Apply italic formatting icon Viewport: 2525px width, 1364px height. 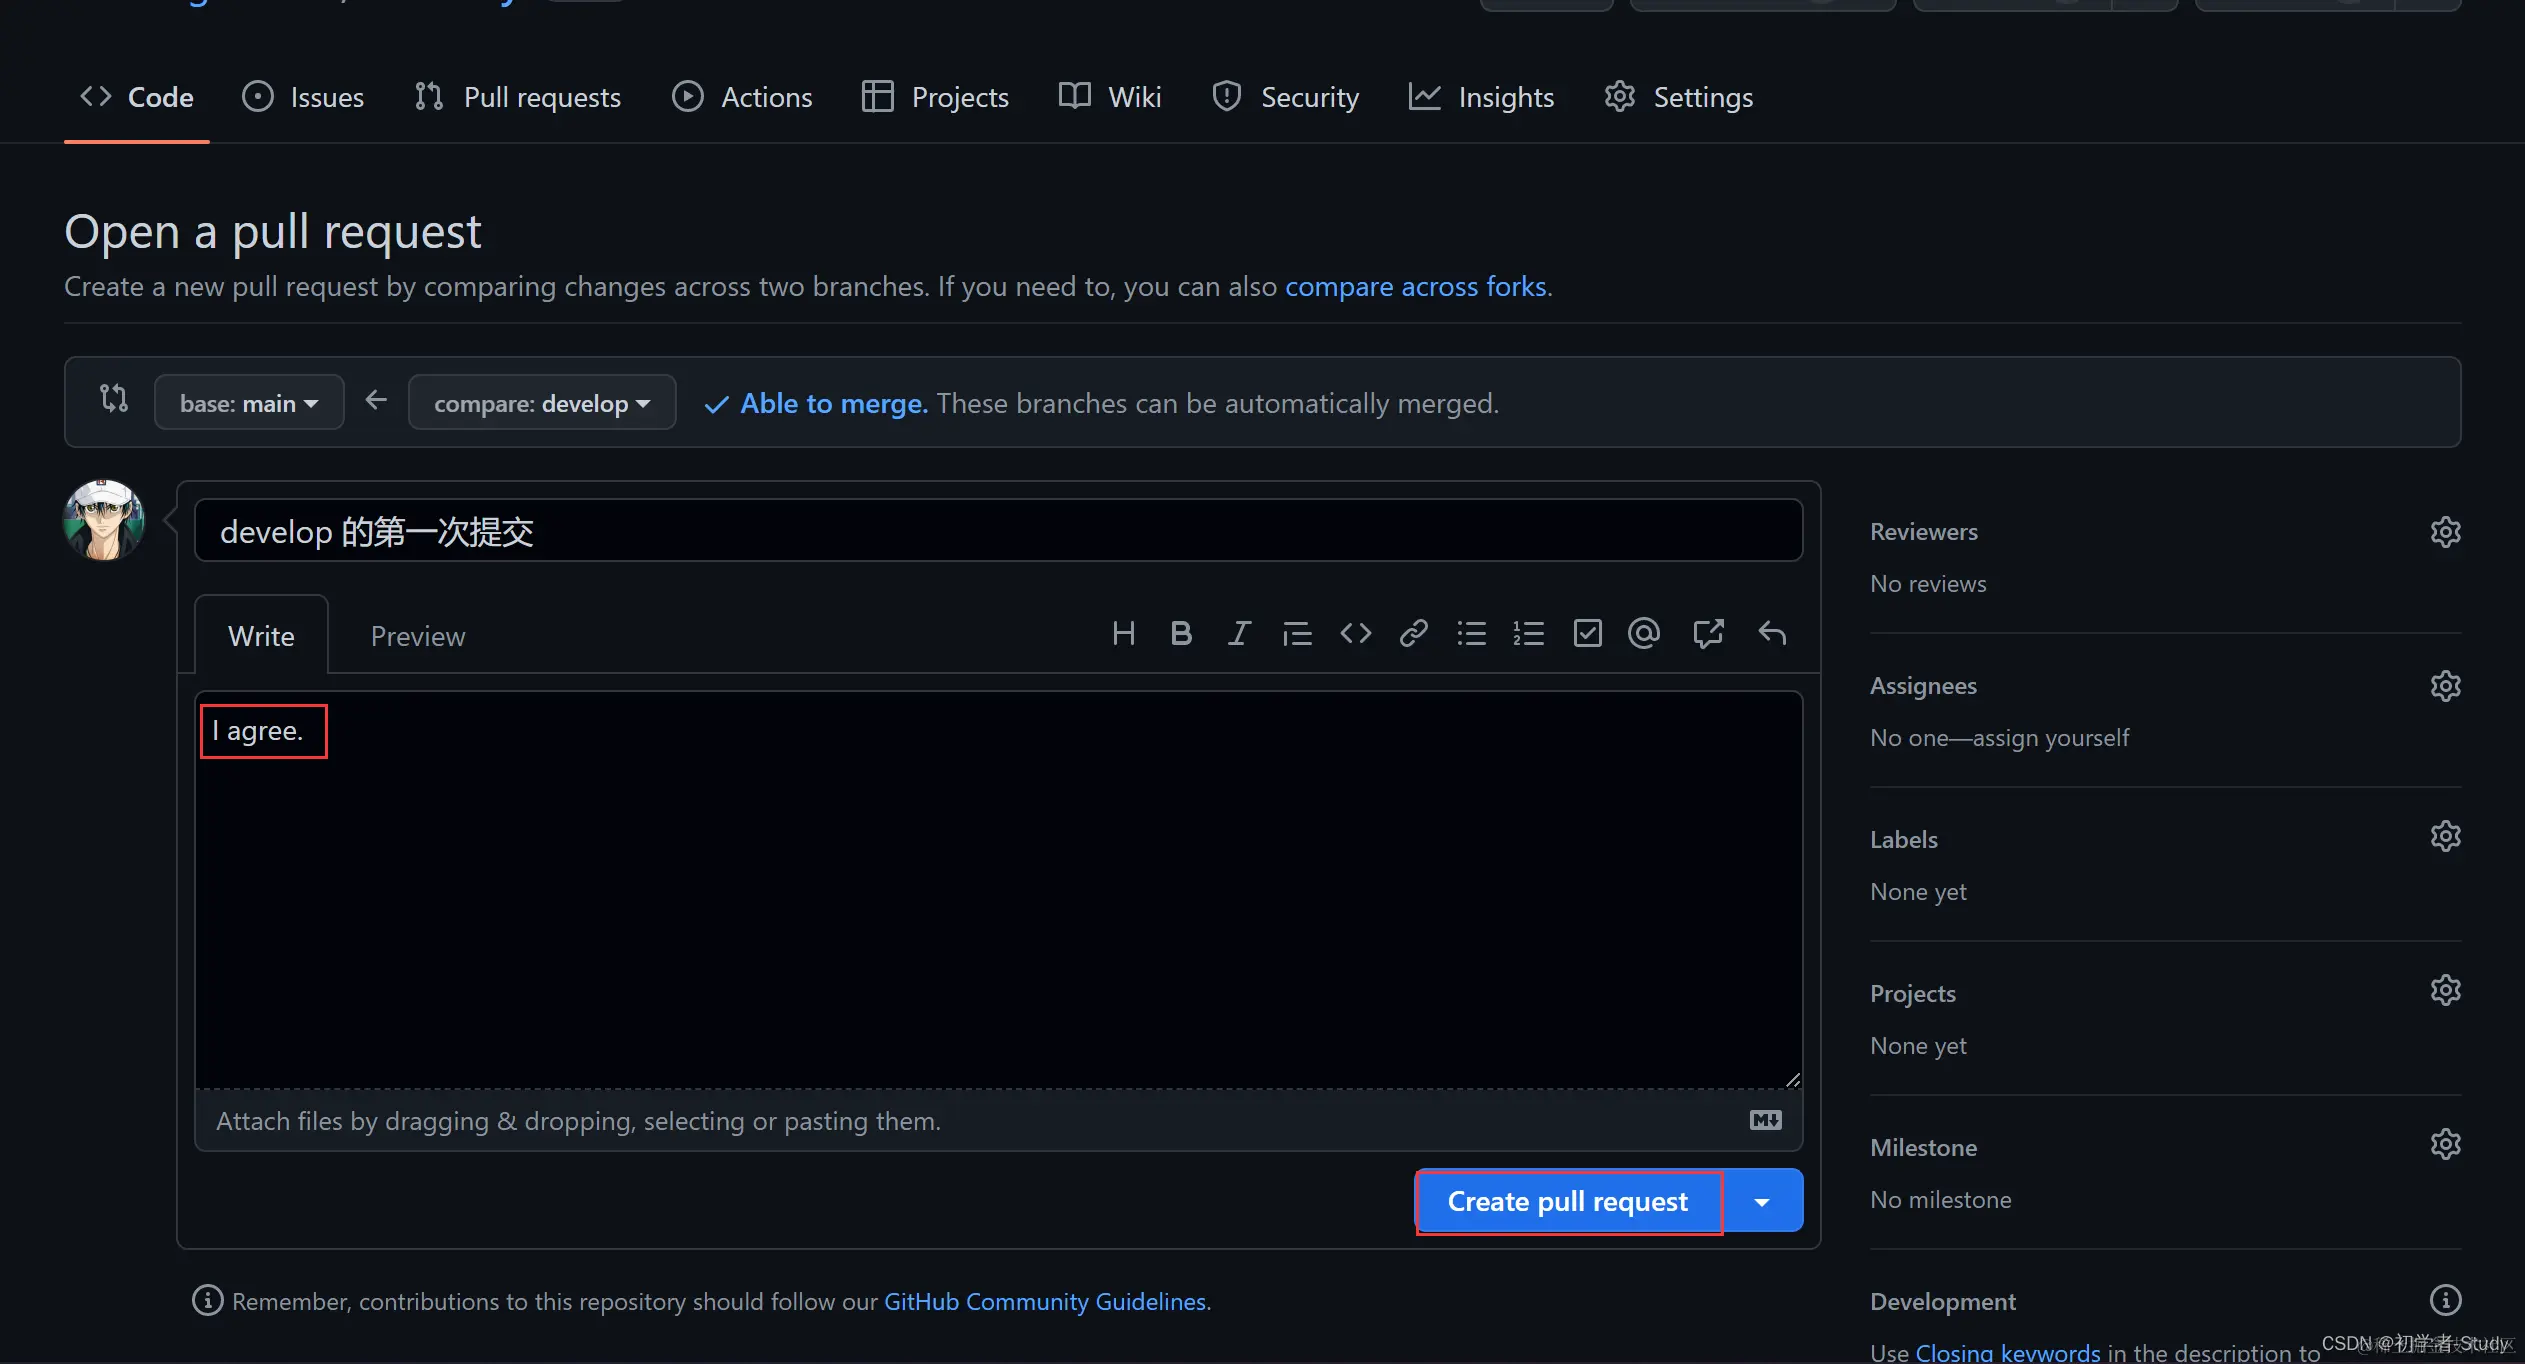(x=1239, y=633)
